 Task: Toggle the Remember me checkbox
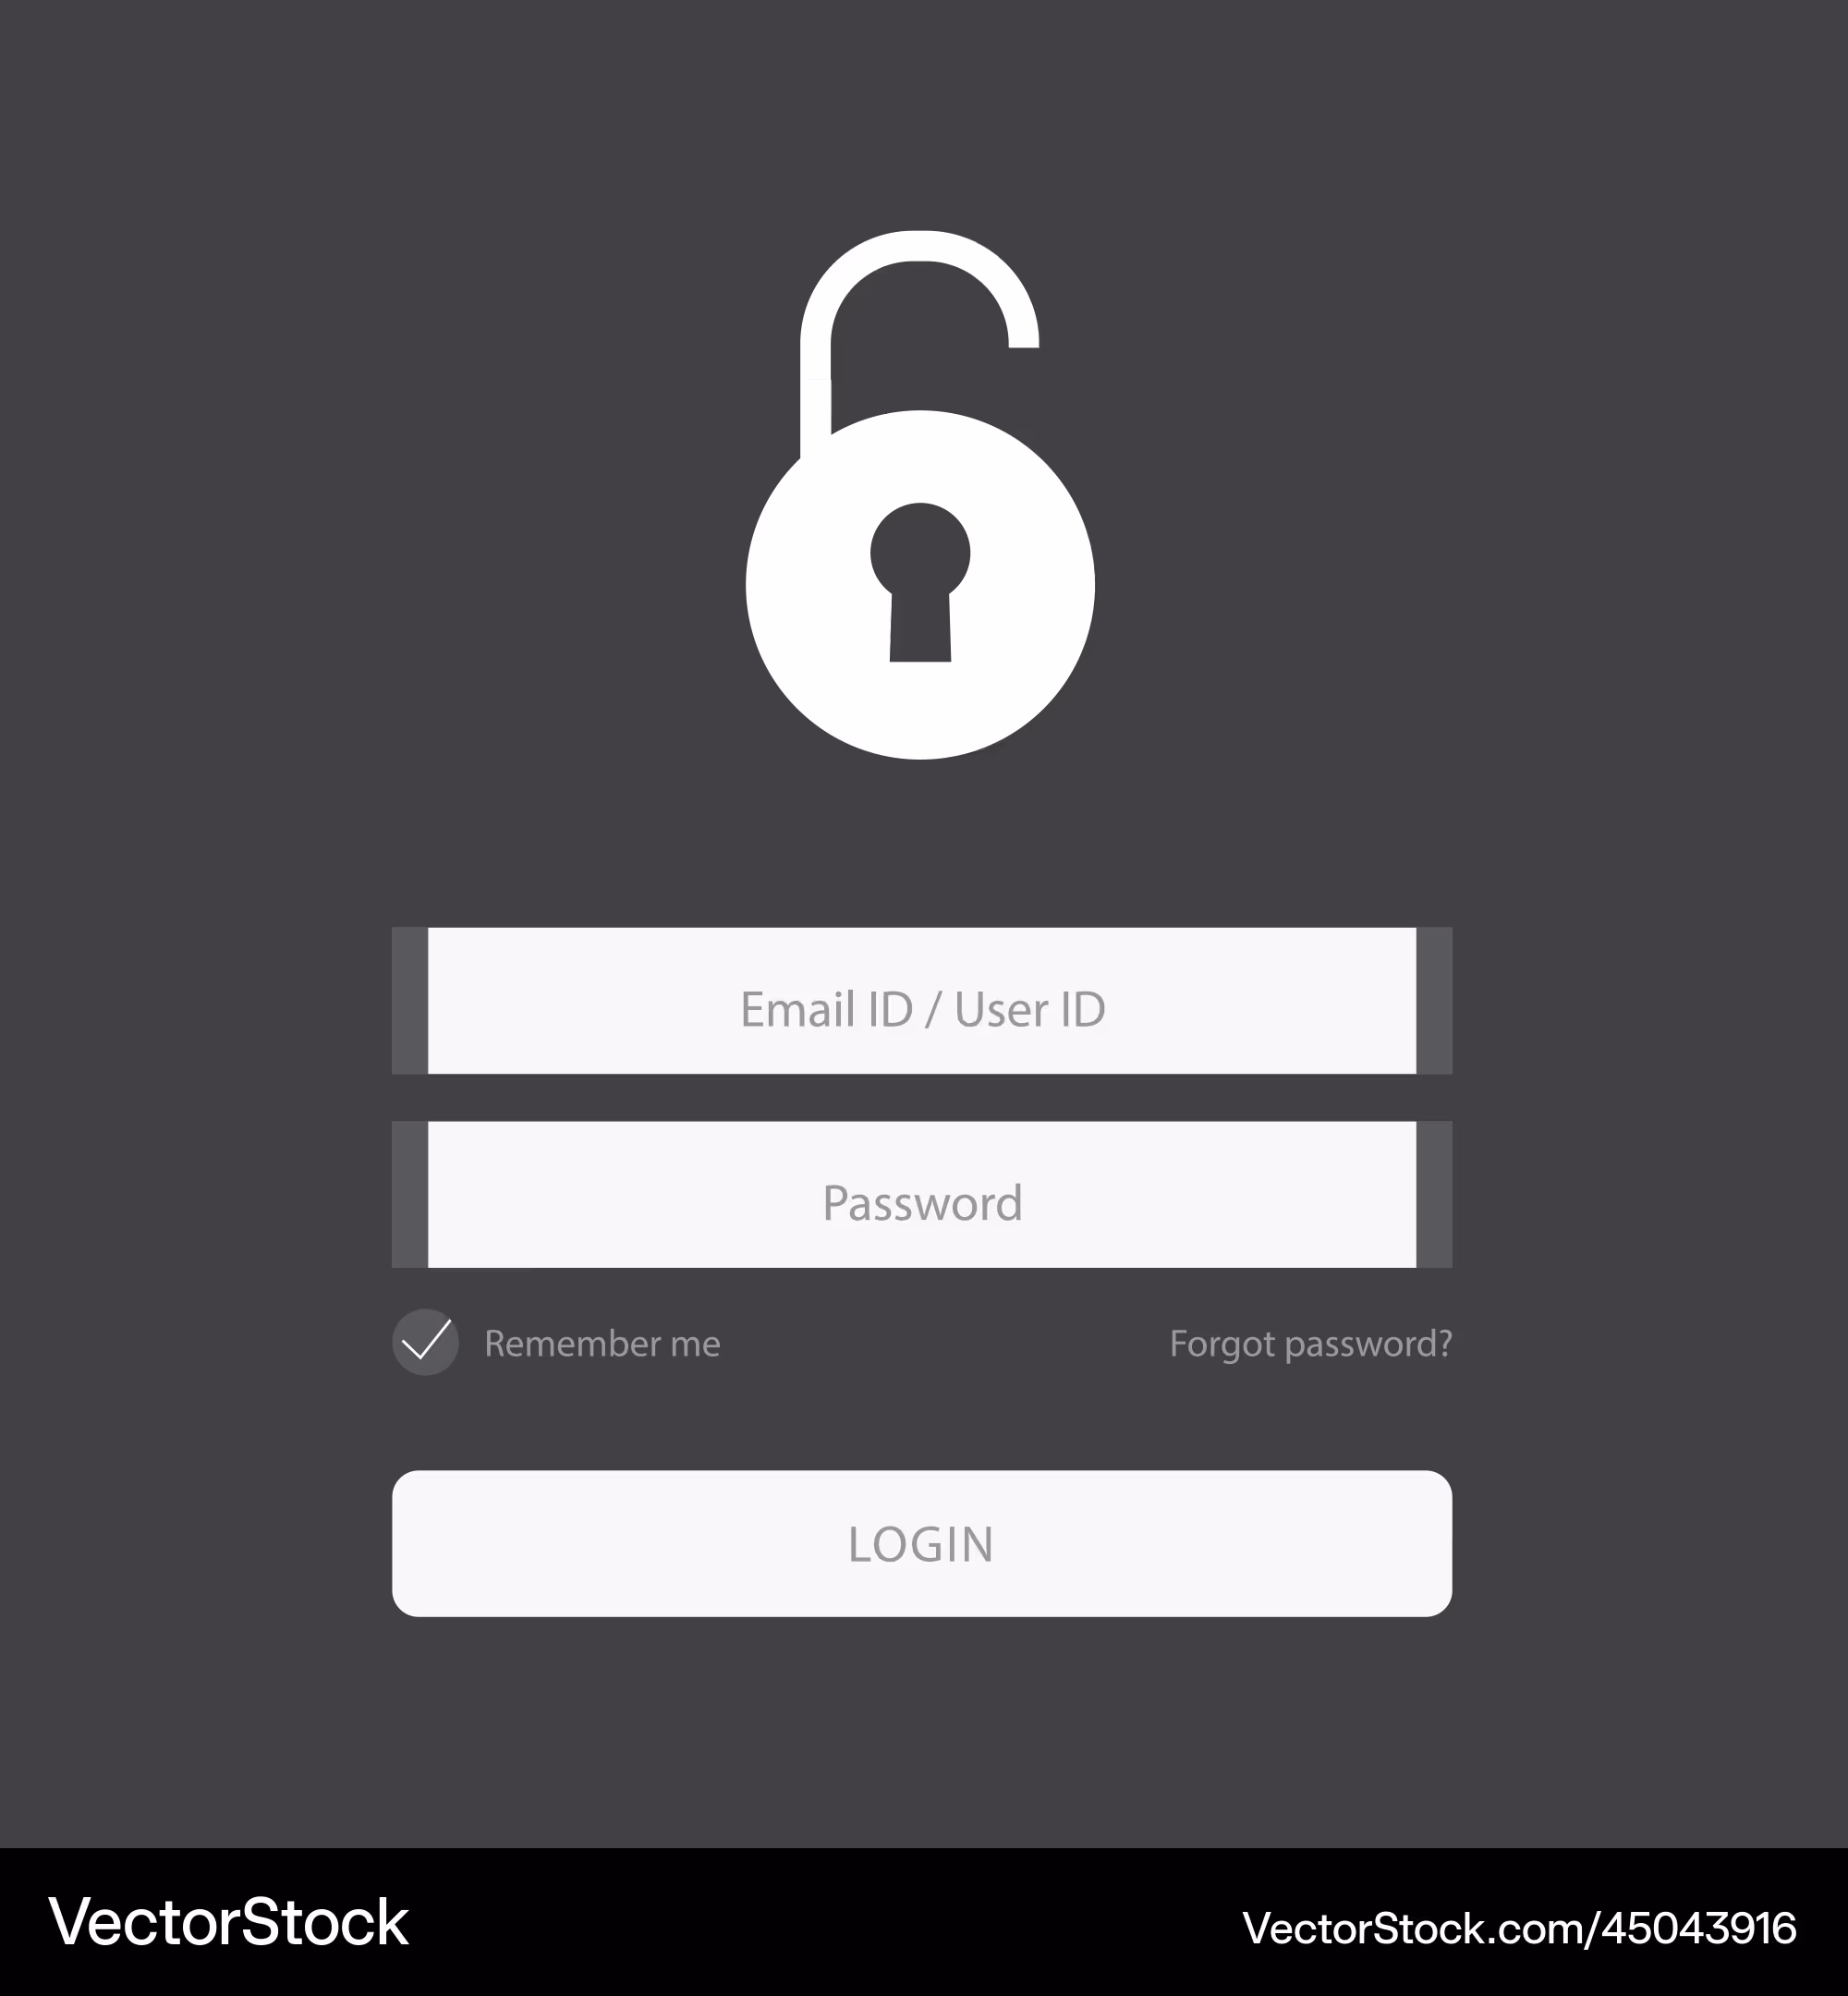pyautogui.click(x=426, y=1342)
